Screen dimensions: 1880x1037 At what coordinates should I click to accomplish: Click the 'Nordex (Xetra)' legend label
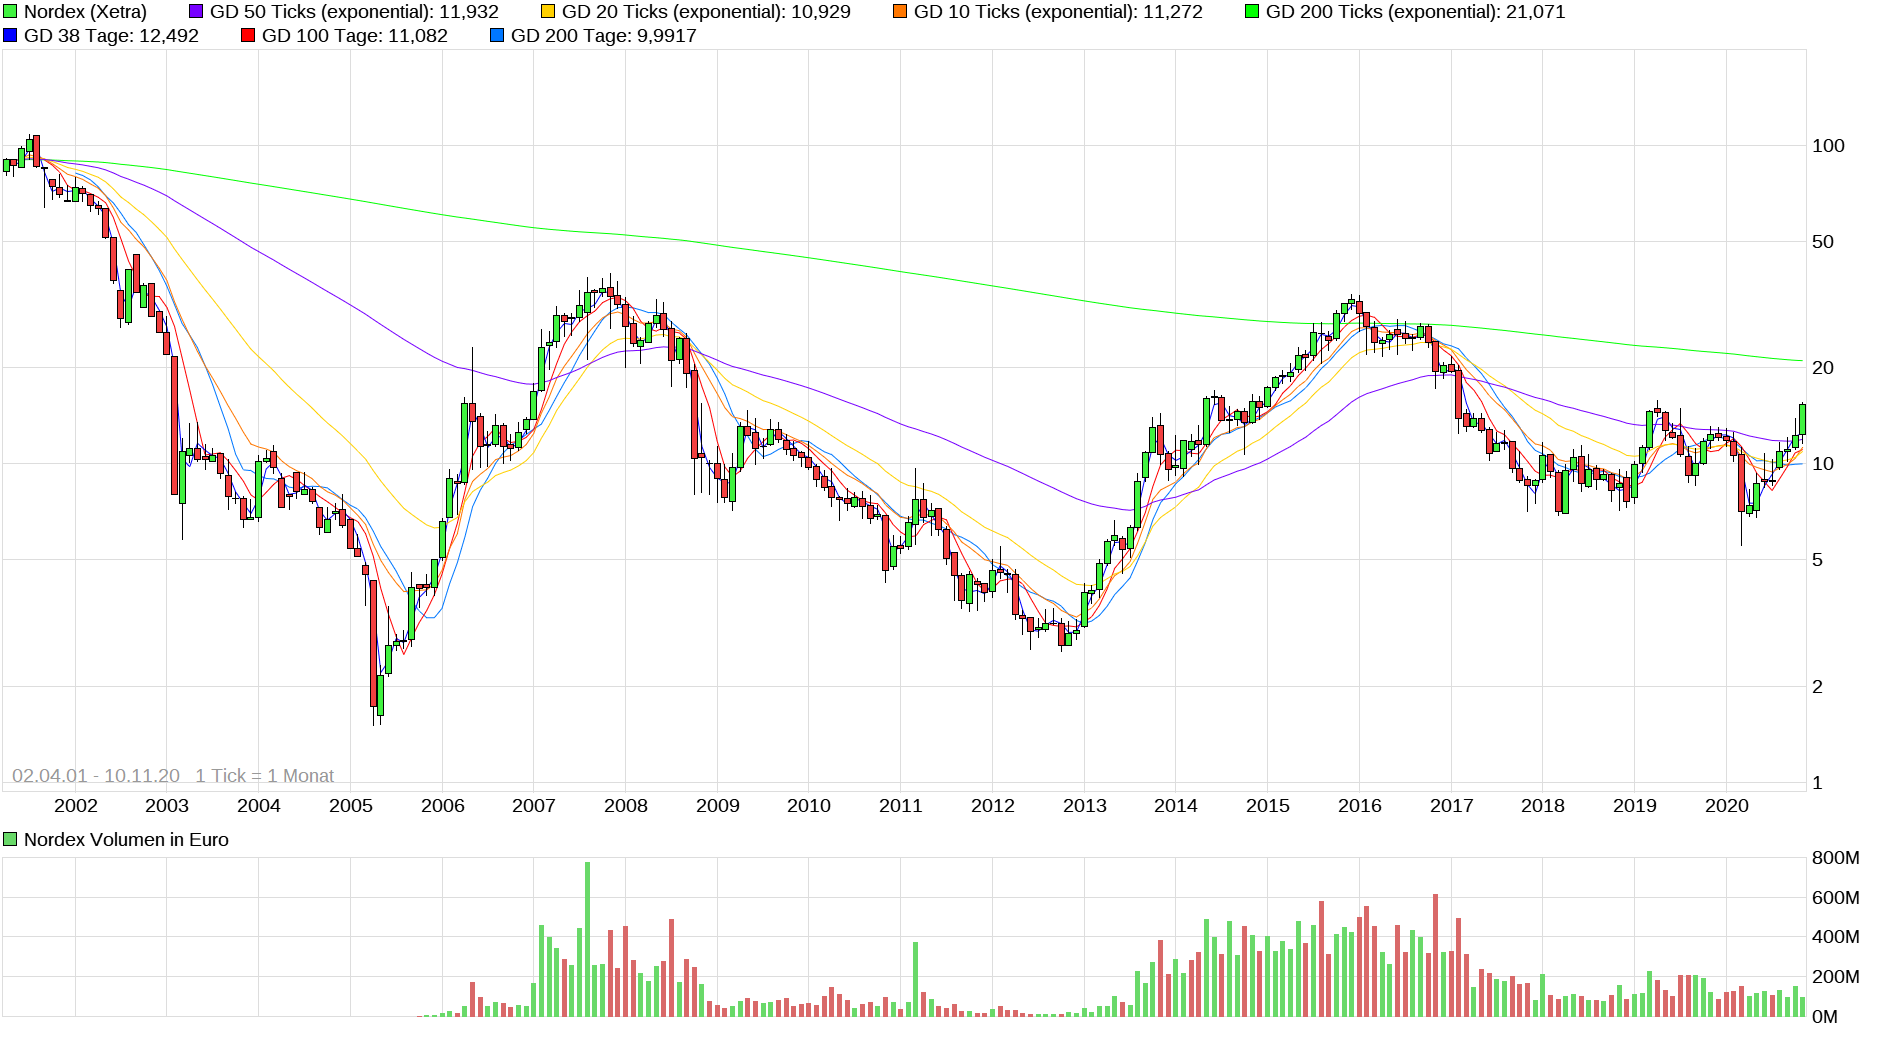[85, 12]
